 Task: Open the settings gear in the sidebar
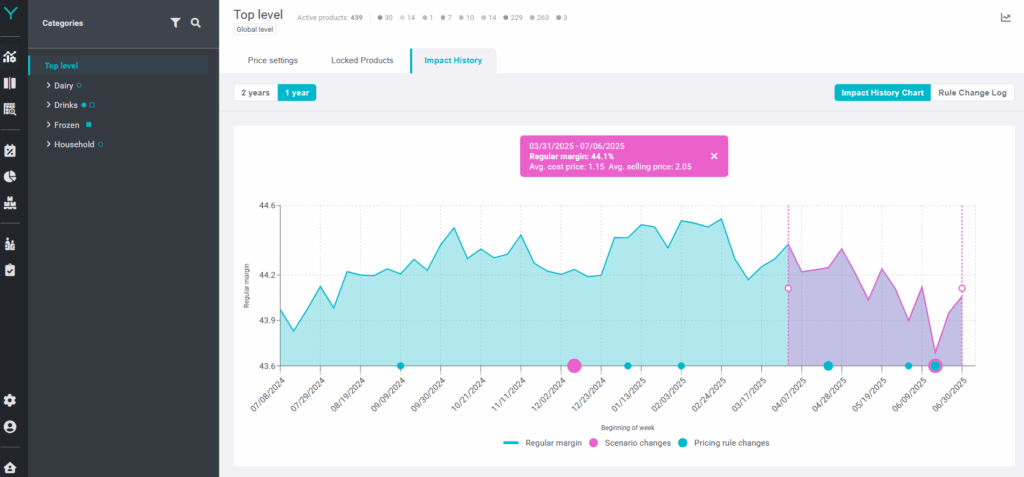click(x=10, y=400)
